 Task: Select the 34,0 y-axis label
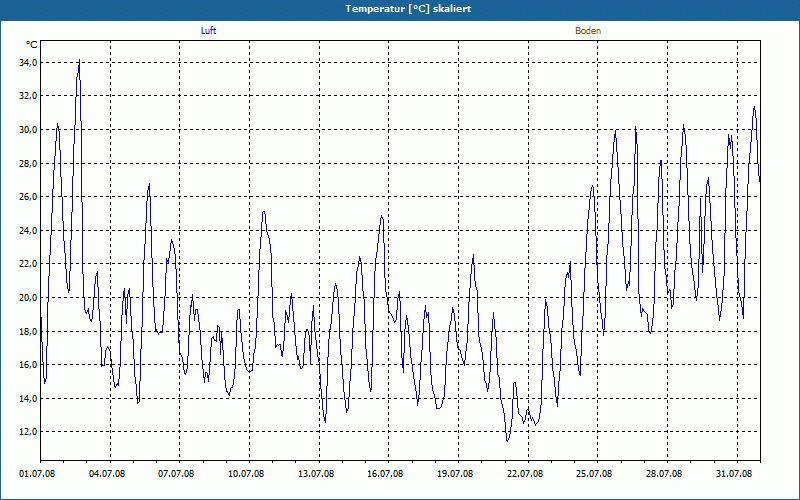click(27, 62)
